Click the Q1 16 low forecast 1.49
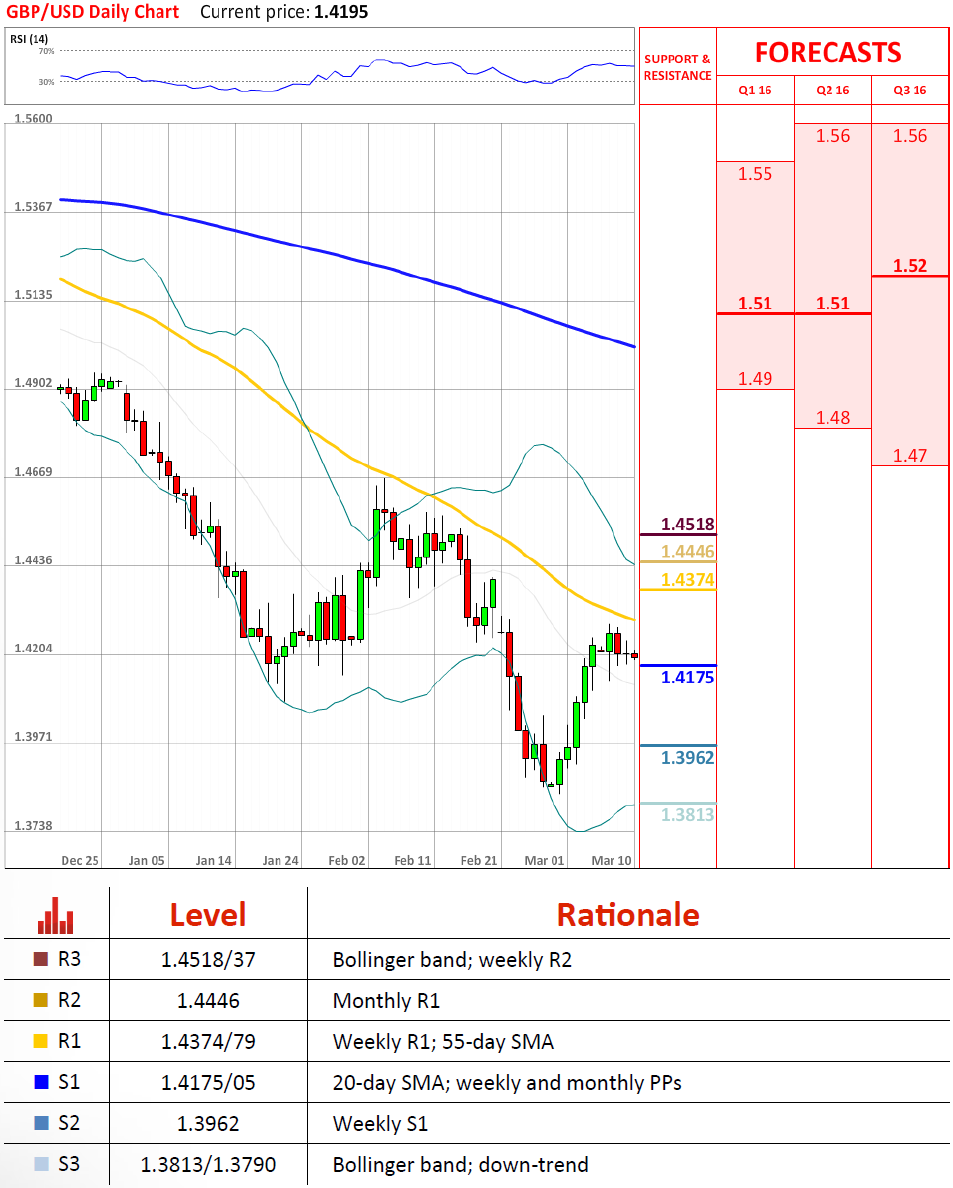Screen dimensions: 953x1188 point(755,379)
